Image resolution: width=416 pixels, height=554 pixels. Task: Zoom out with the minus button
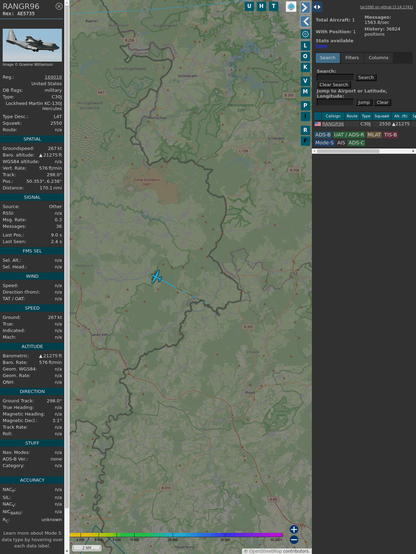coord(294,540)
